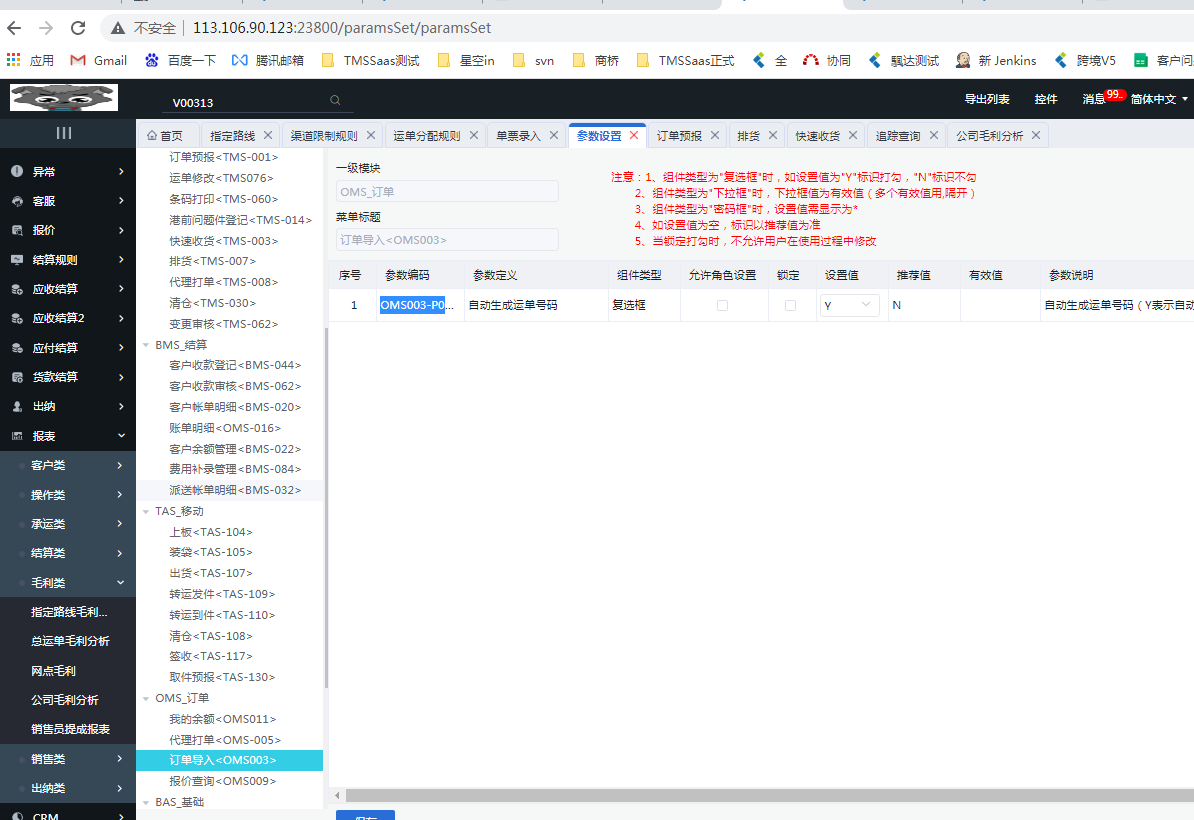
Task: Expand the 报价 sidebar menu
Action: [x=68, y=230]
